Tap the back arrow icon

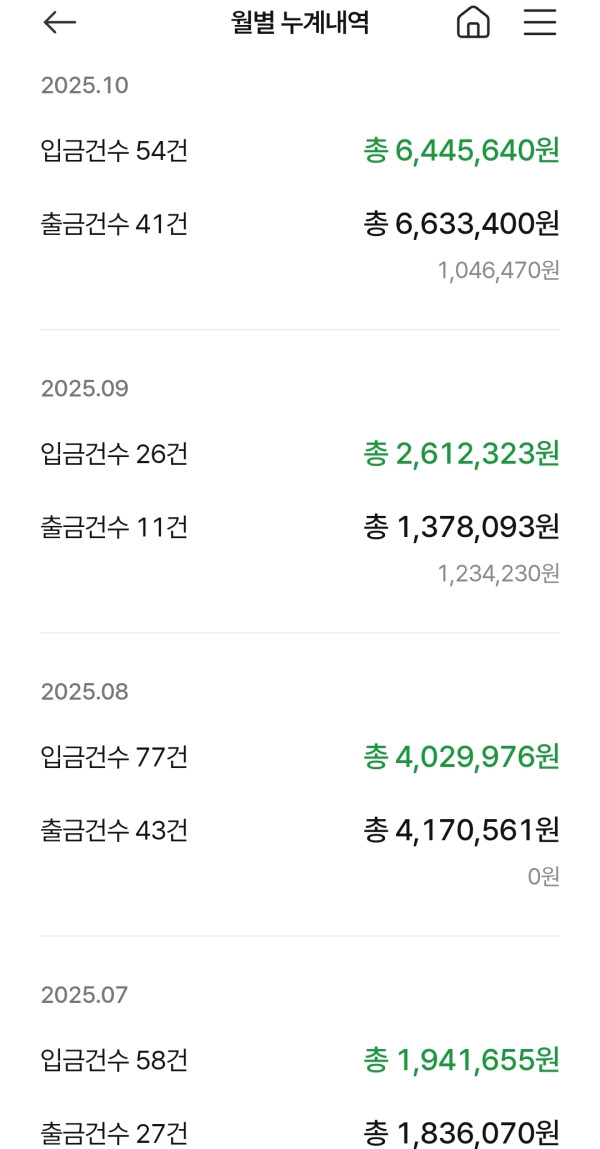(60, 24)
